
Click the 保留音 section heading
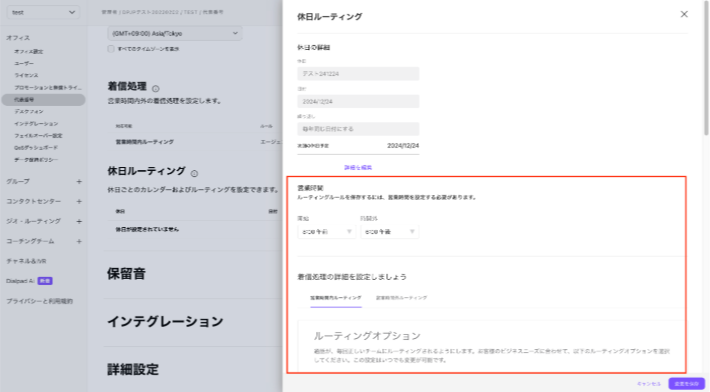click(126, 274)
